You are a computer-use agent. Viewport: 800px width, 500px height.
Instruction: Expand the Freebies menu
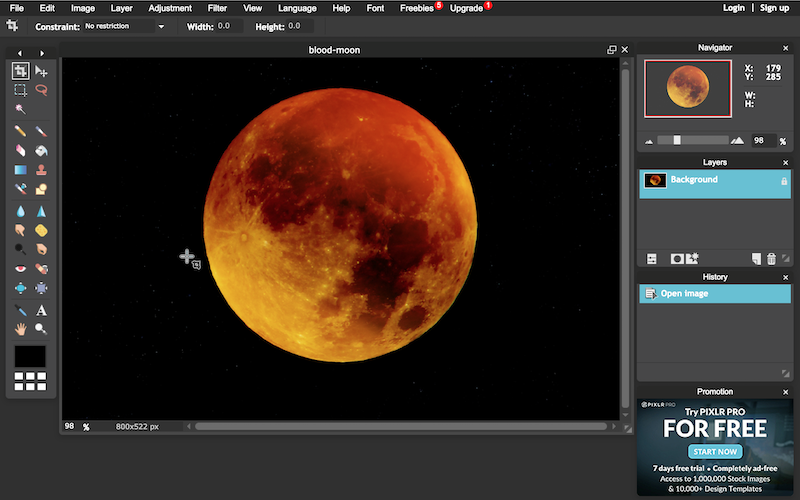pos(417,8)
